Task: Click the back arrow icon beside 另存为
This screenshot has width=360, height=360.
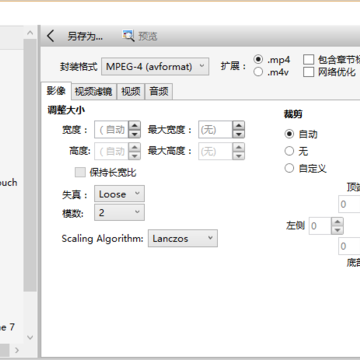Action: coord(50,36)
